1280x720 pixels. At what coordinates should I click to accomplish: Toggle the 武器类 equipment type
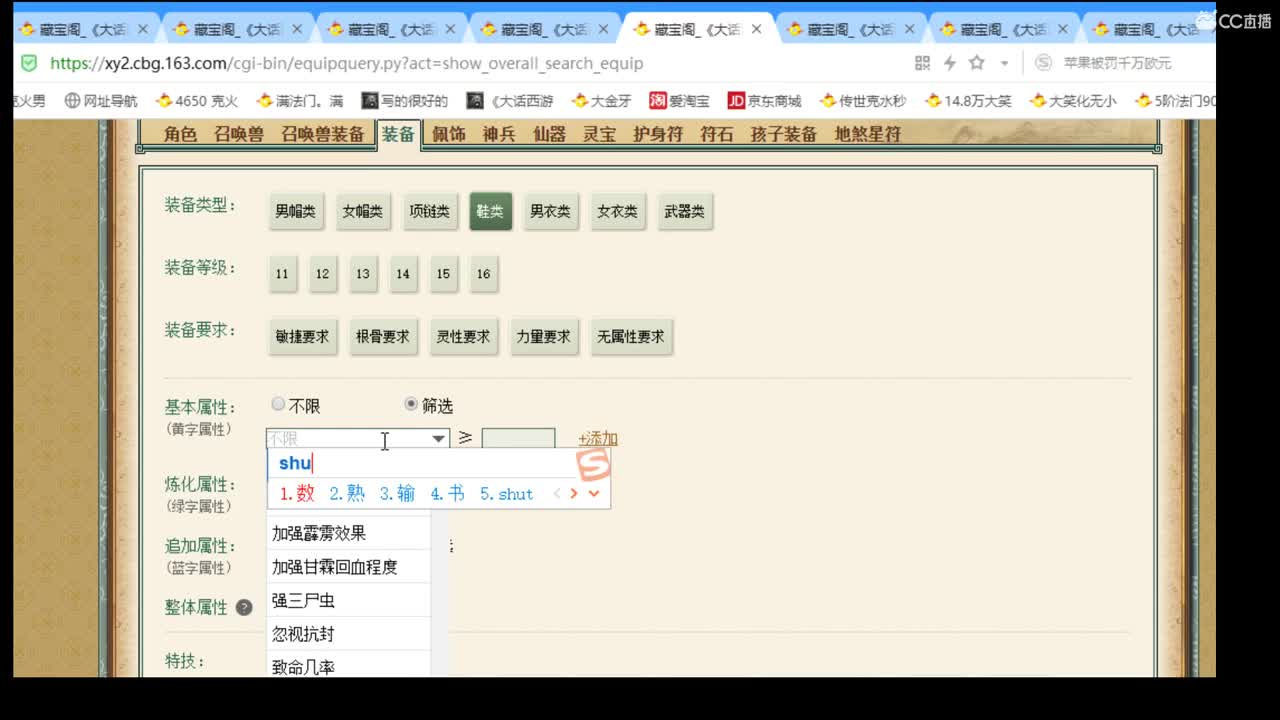pyautogui.click(x=684, y=211)
